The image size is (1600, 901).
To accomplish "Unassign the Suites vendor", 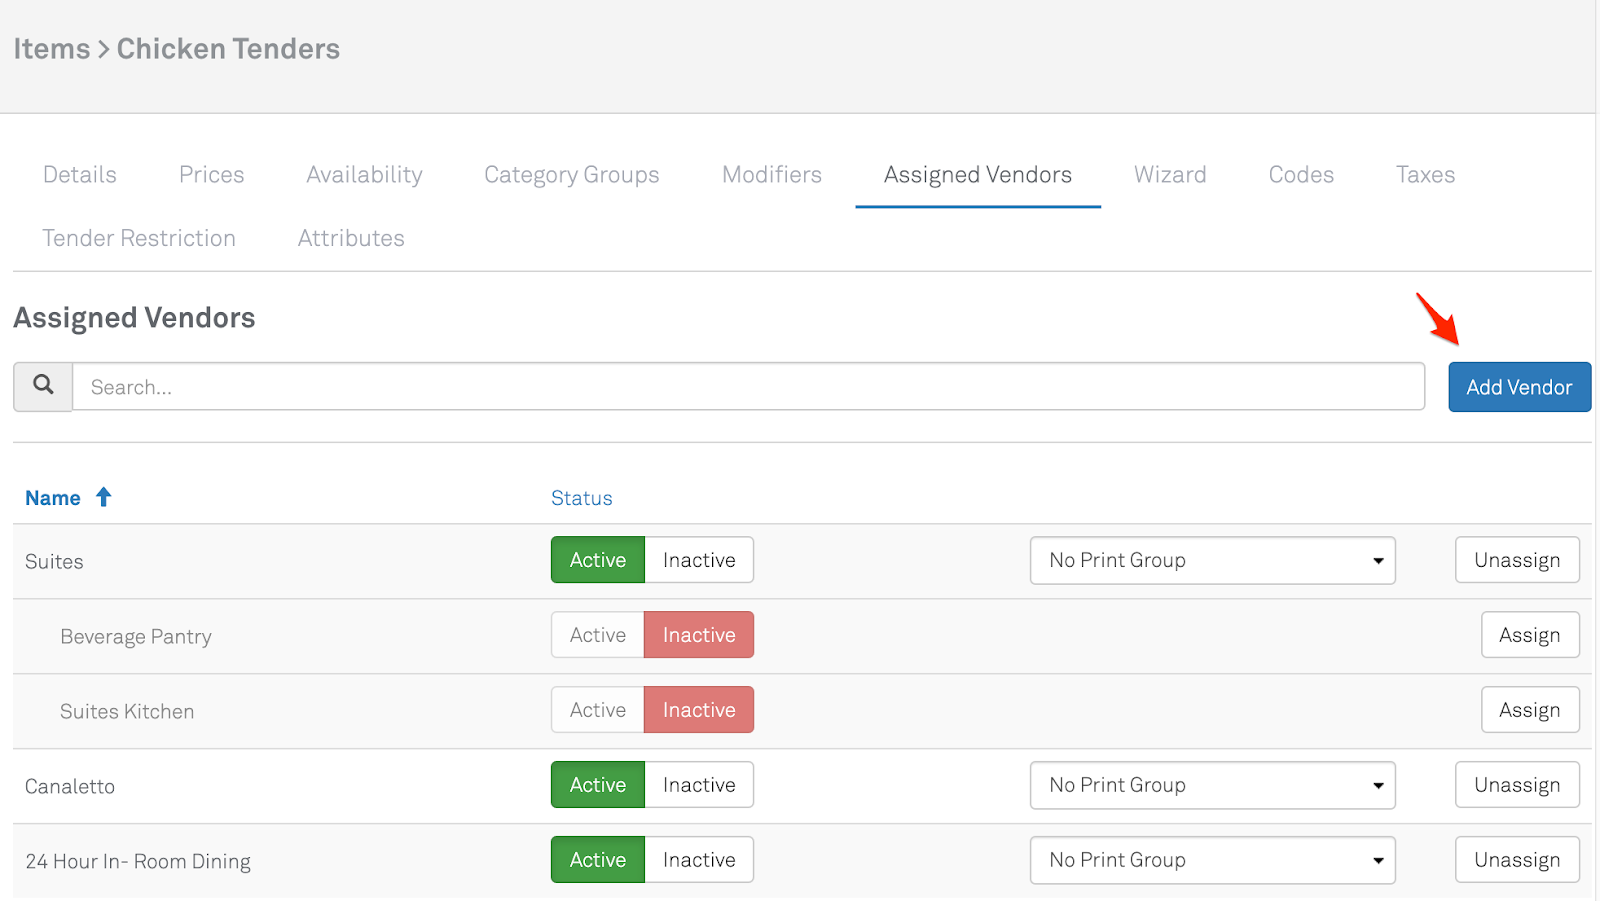I will [1516, 560].
